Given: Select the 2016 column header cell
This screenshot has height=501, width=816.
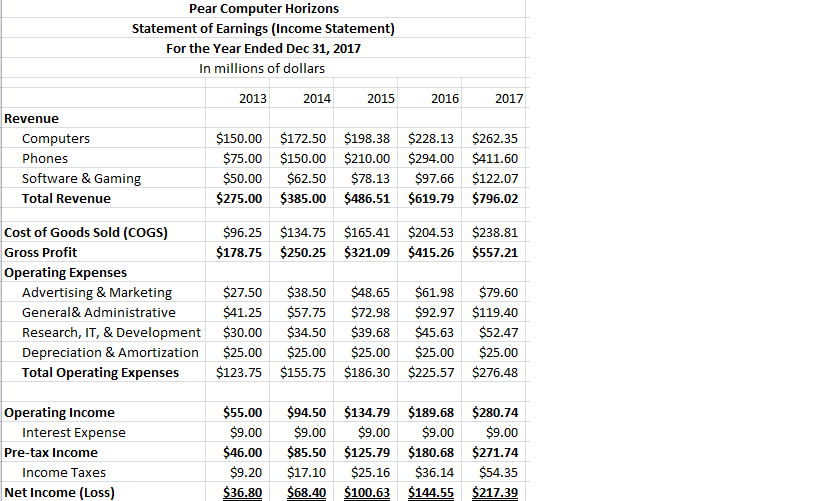Looking at the screenshot, I should (x=445, y=98).
